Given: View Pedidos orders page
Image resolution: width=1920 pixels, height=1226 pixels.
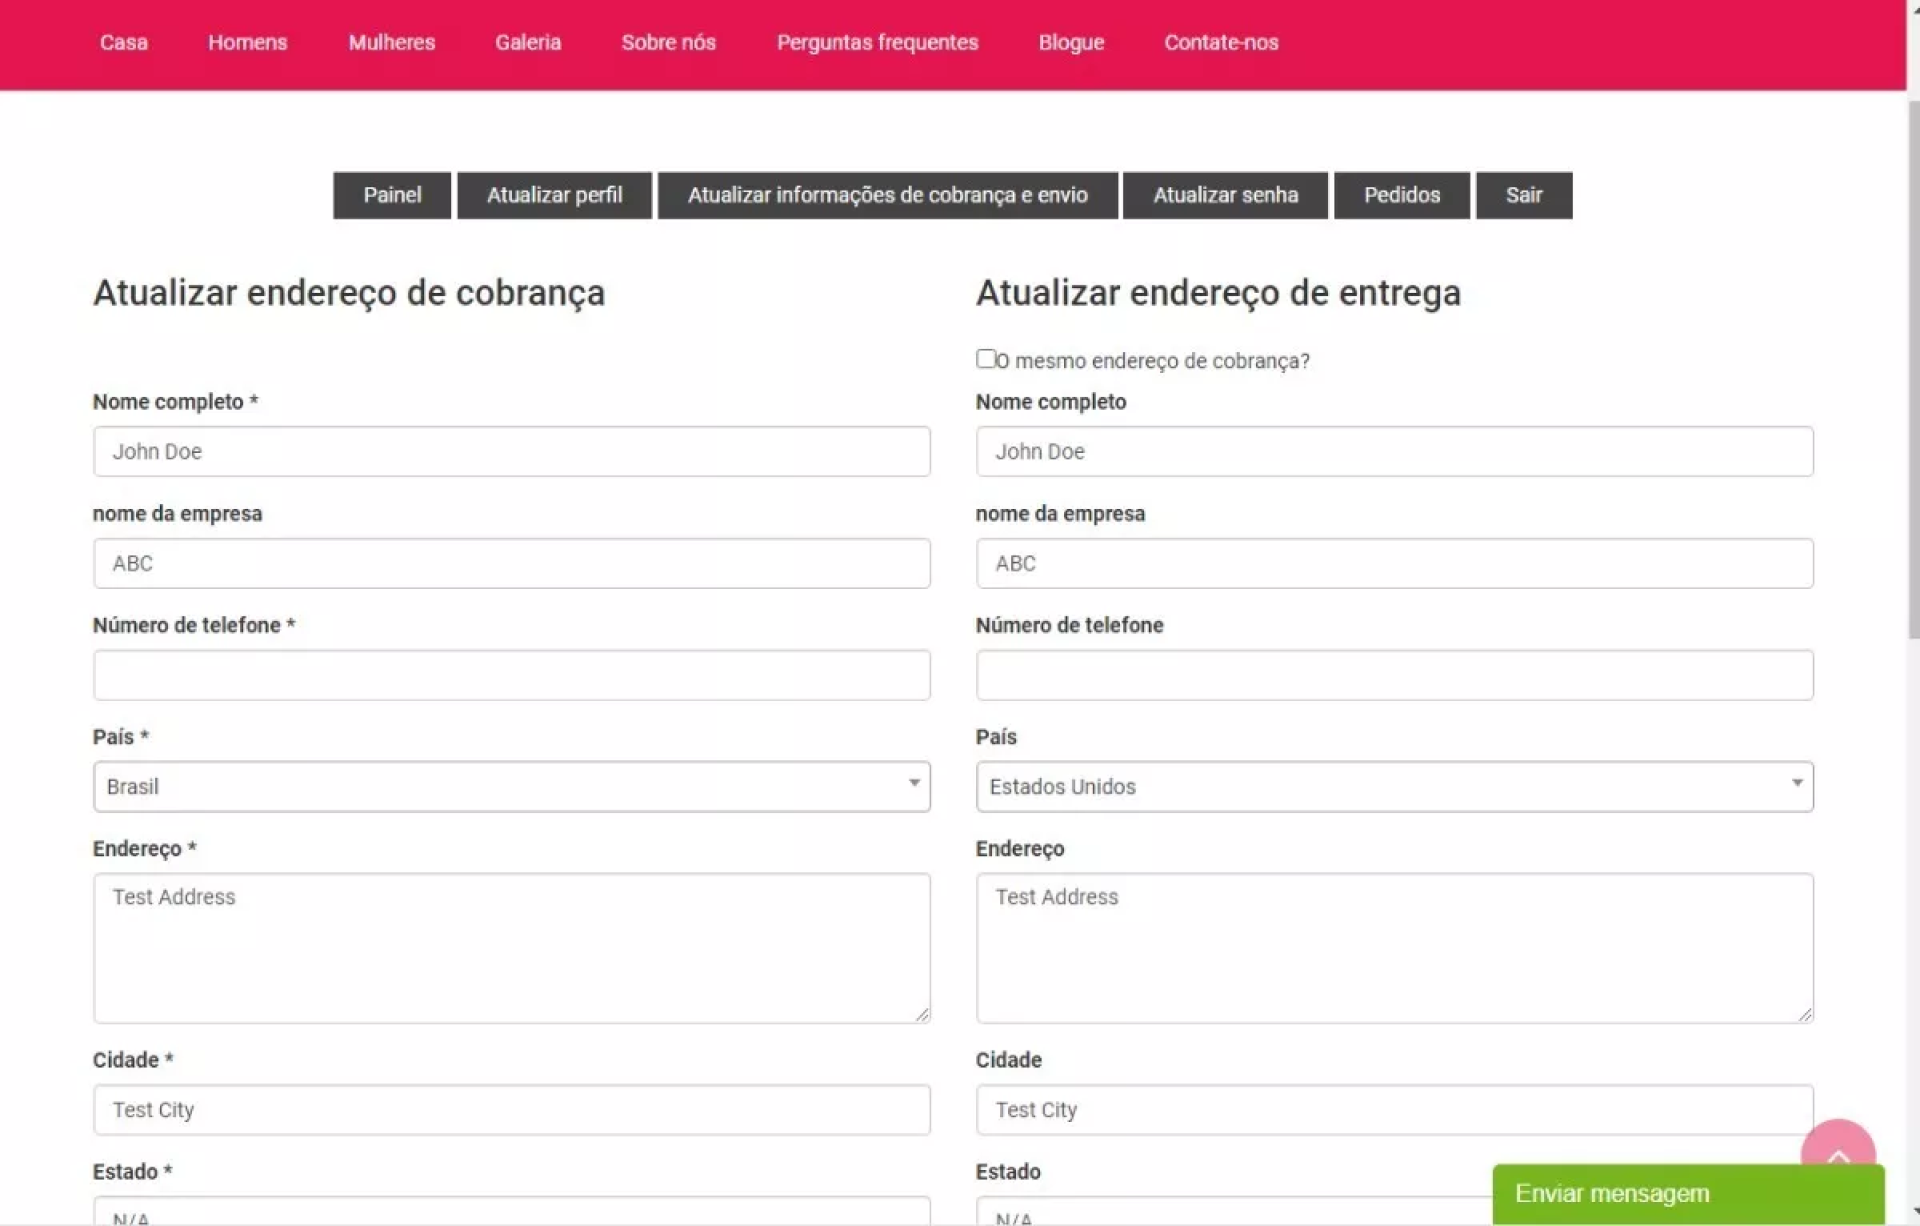Looking at the screenshot, I should pyautogui.click(x=1401, y=195).
